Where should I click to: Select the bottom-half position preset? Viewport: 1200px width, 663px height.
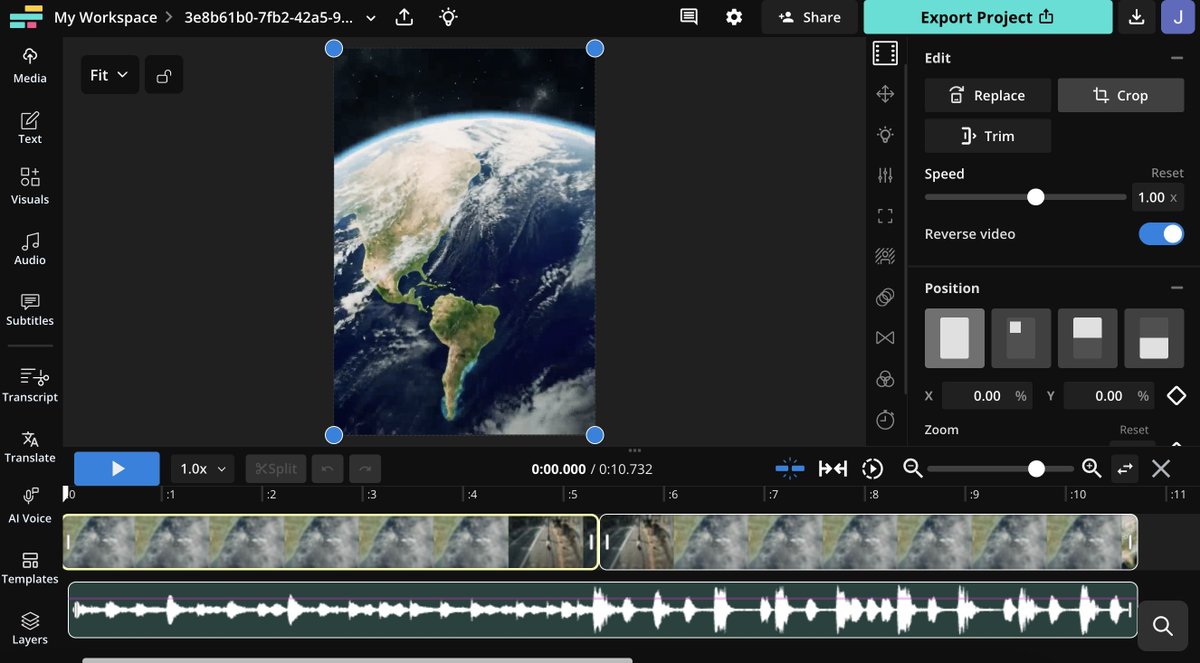pos(1154,338)
